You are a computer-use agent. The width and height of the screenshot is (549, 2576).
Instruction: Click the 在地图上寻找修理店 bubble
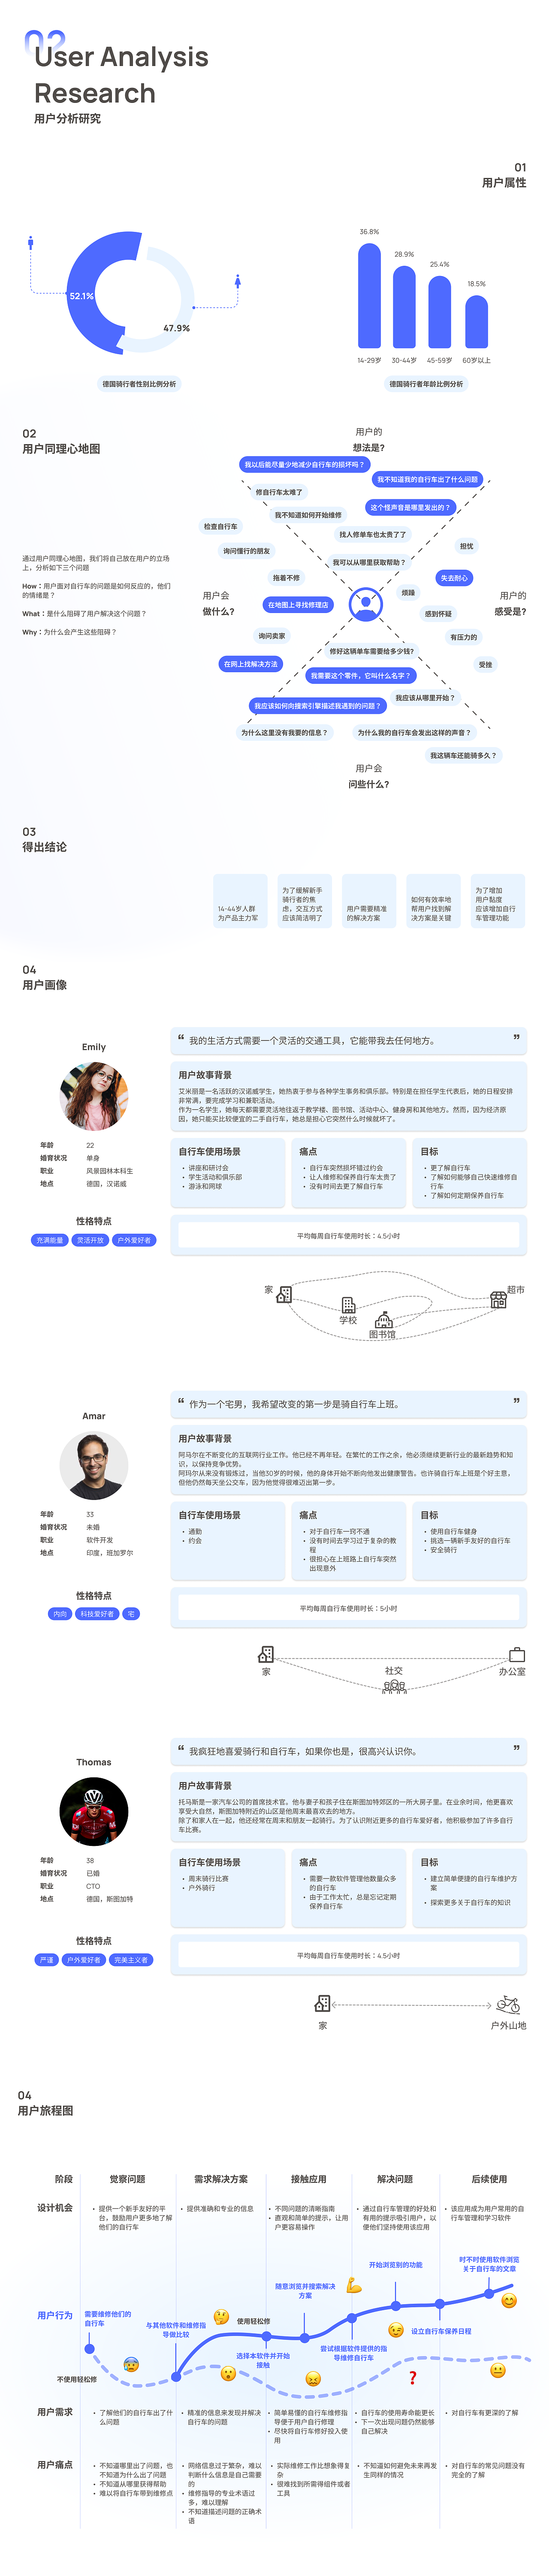click(x=298, y=605)
